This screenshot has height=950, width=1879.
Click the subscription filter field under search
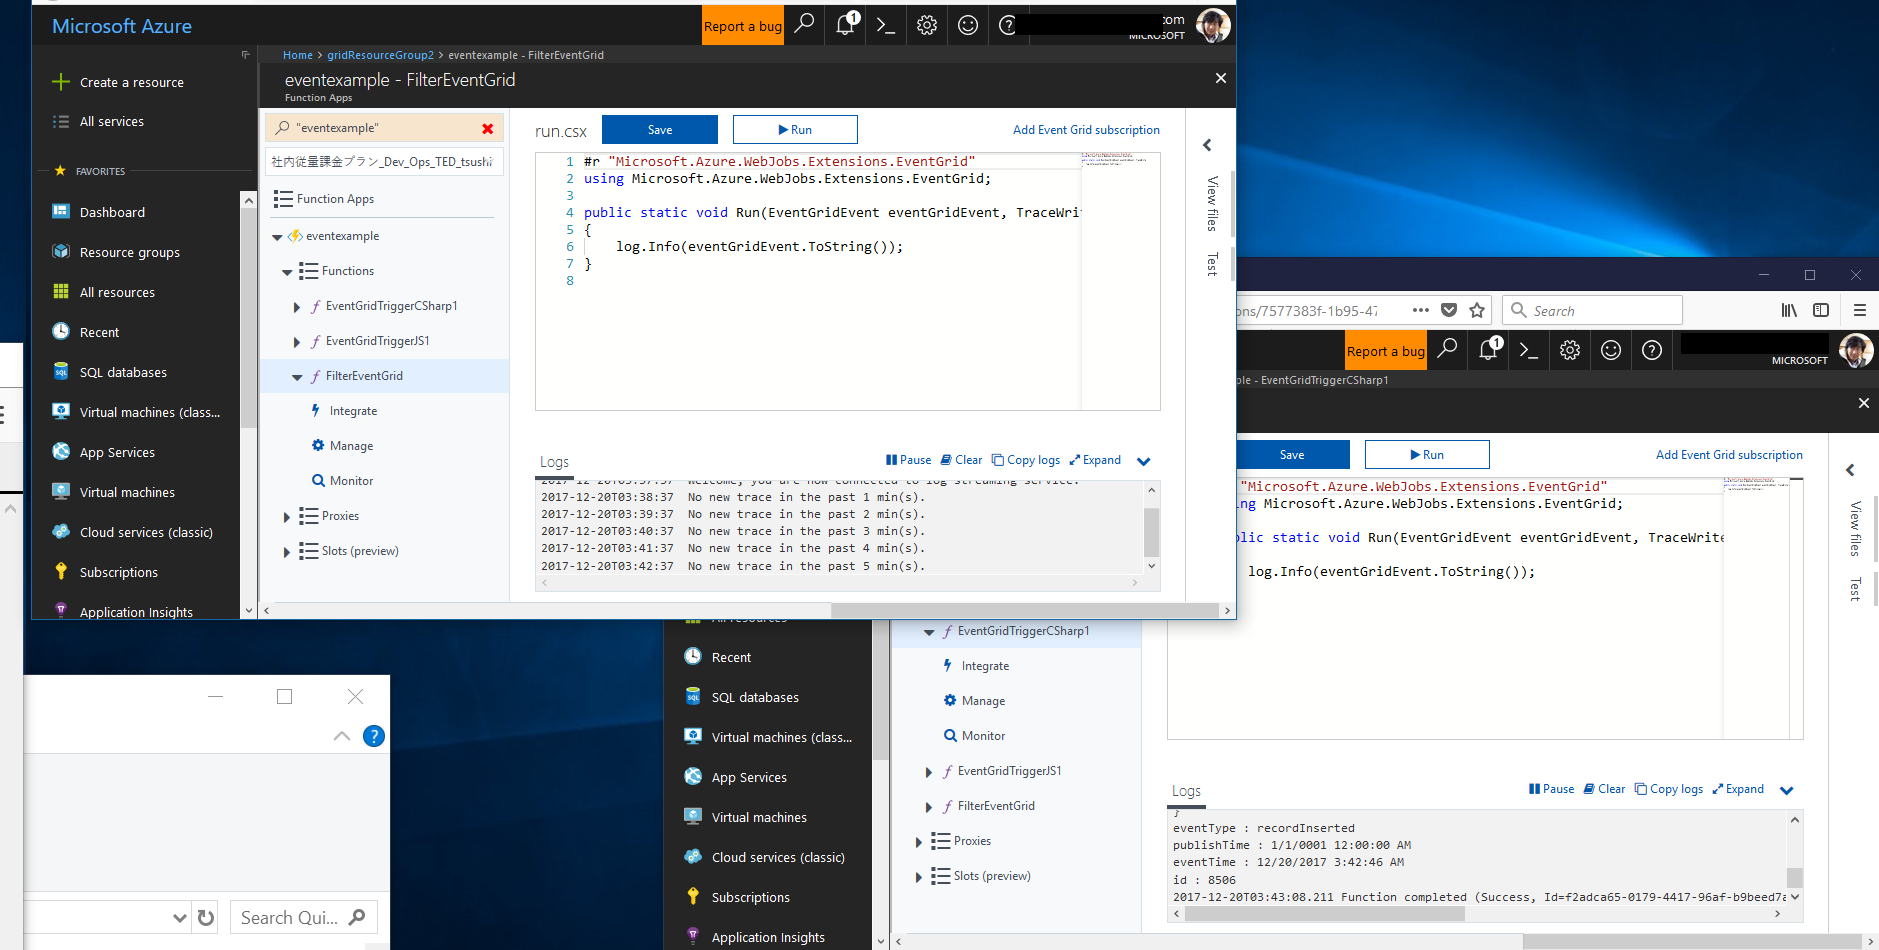[x=384, y=161]
